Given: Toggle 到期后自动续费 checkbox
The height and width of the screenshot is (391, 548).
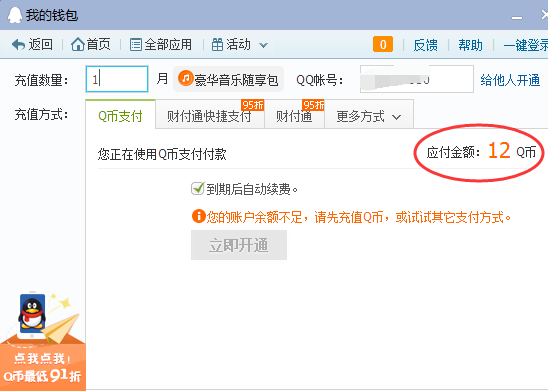Looking at the screenshot, I should click(x=197, y=189).
